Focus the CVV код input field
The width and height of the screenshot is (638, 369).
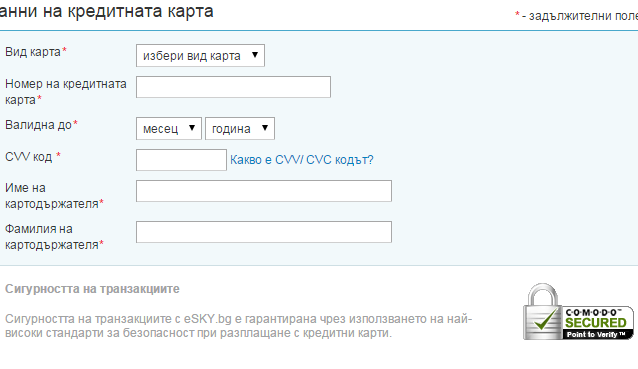[181, 159]
